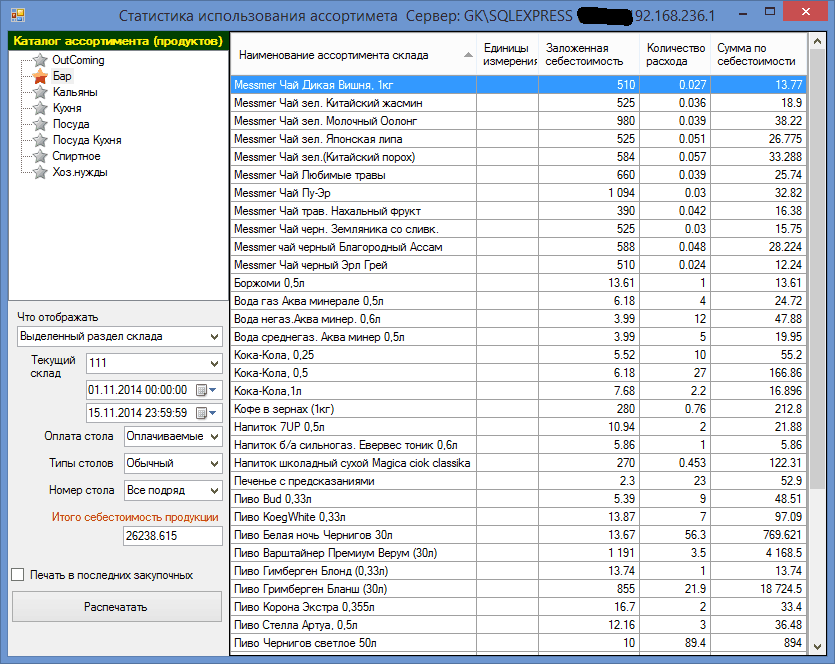835x664 pixels.
Task: Click the application icon in the title bar
Action: (x=18, y=14)
